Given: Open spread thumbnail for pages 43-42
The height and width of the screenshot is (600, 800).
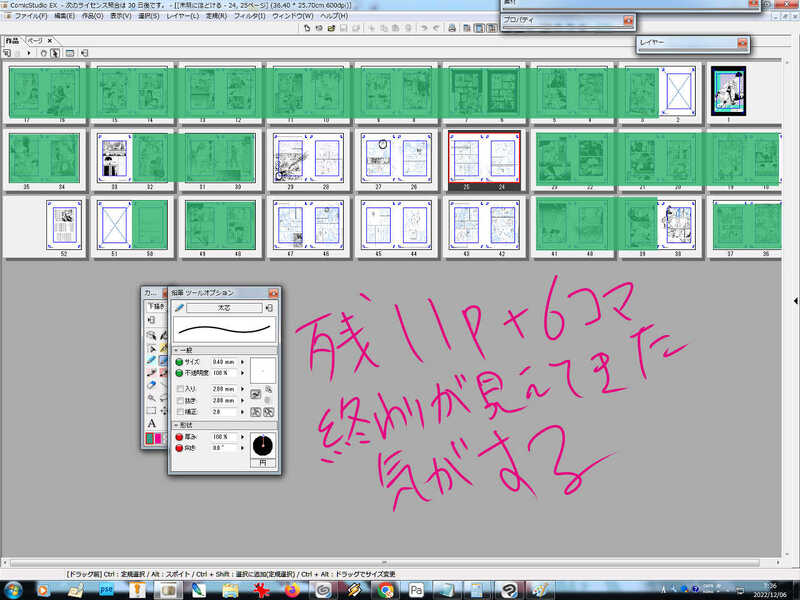Looking at the screenshot, I should pyautogui.click(x=484, y=227).
